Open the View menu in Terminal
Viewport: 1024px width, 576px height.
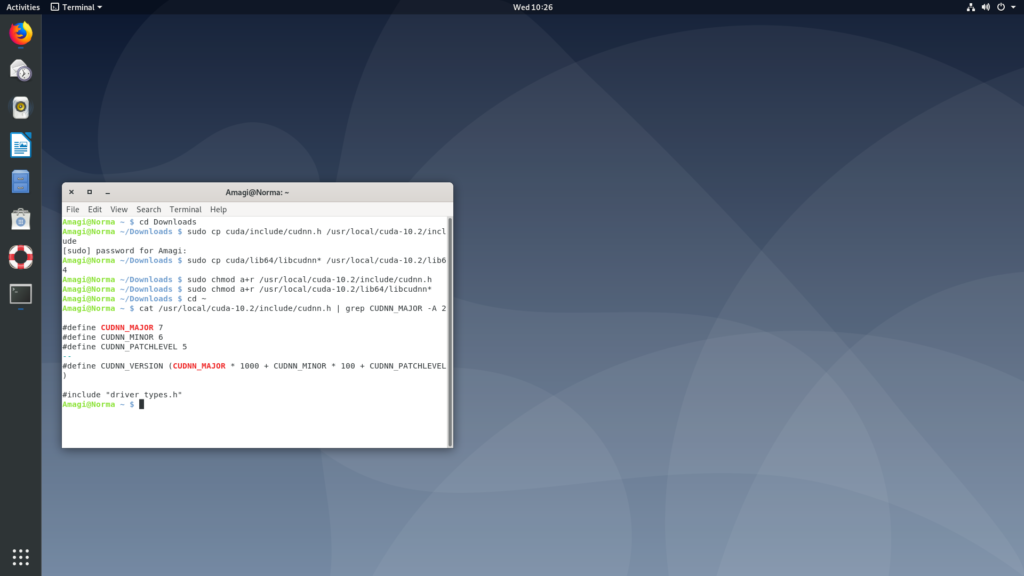(119, 210)
